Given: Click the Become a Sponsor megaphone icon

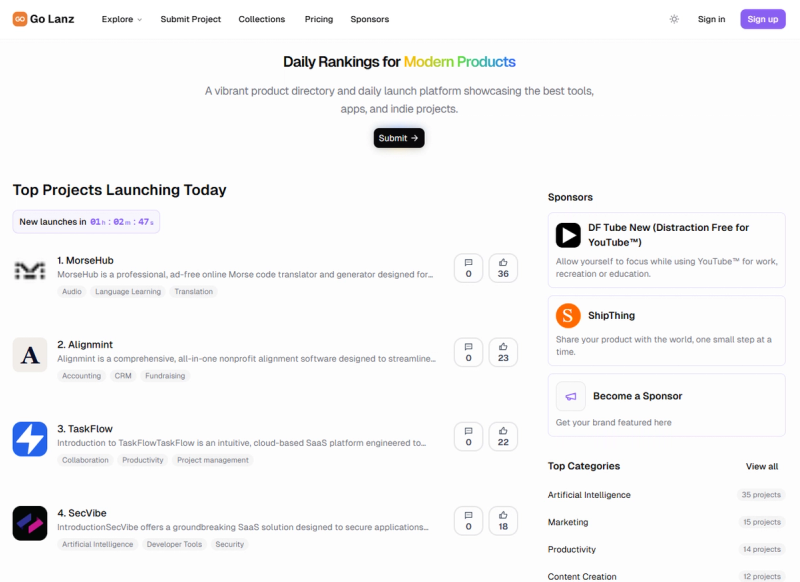Looking at the screenshot, I should tap(570, 396).
